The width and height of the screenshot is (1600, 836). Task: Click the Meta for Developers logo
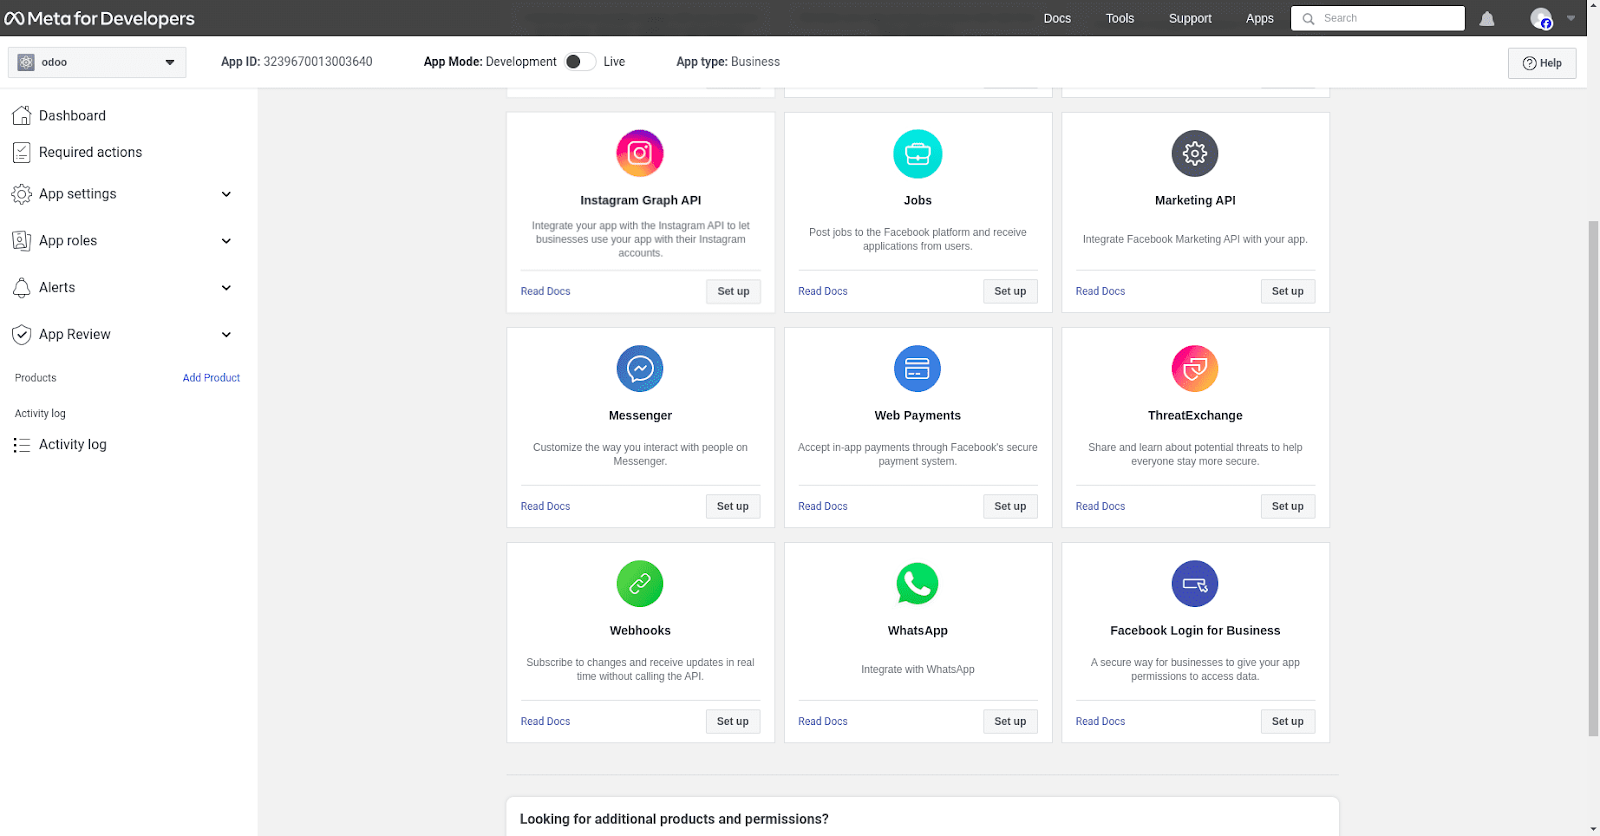(100, 18)
